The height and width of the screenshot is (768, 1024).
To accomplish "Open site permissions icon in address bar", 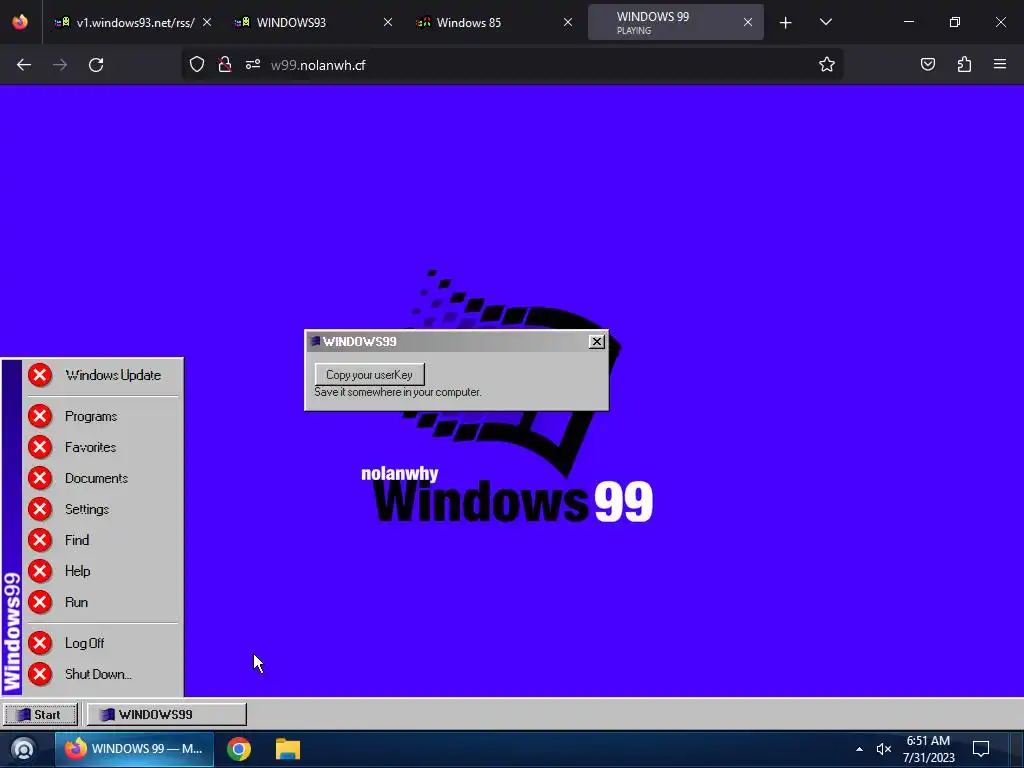I will coord(253,65).
